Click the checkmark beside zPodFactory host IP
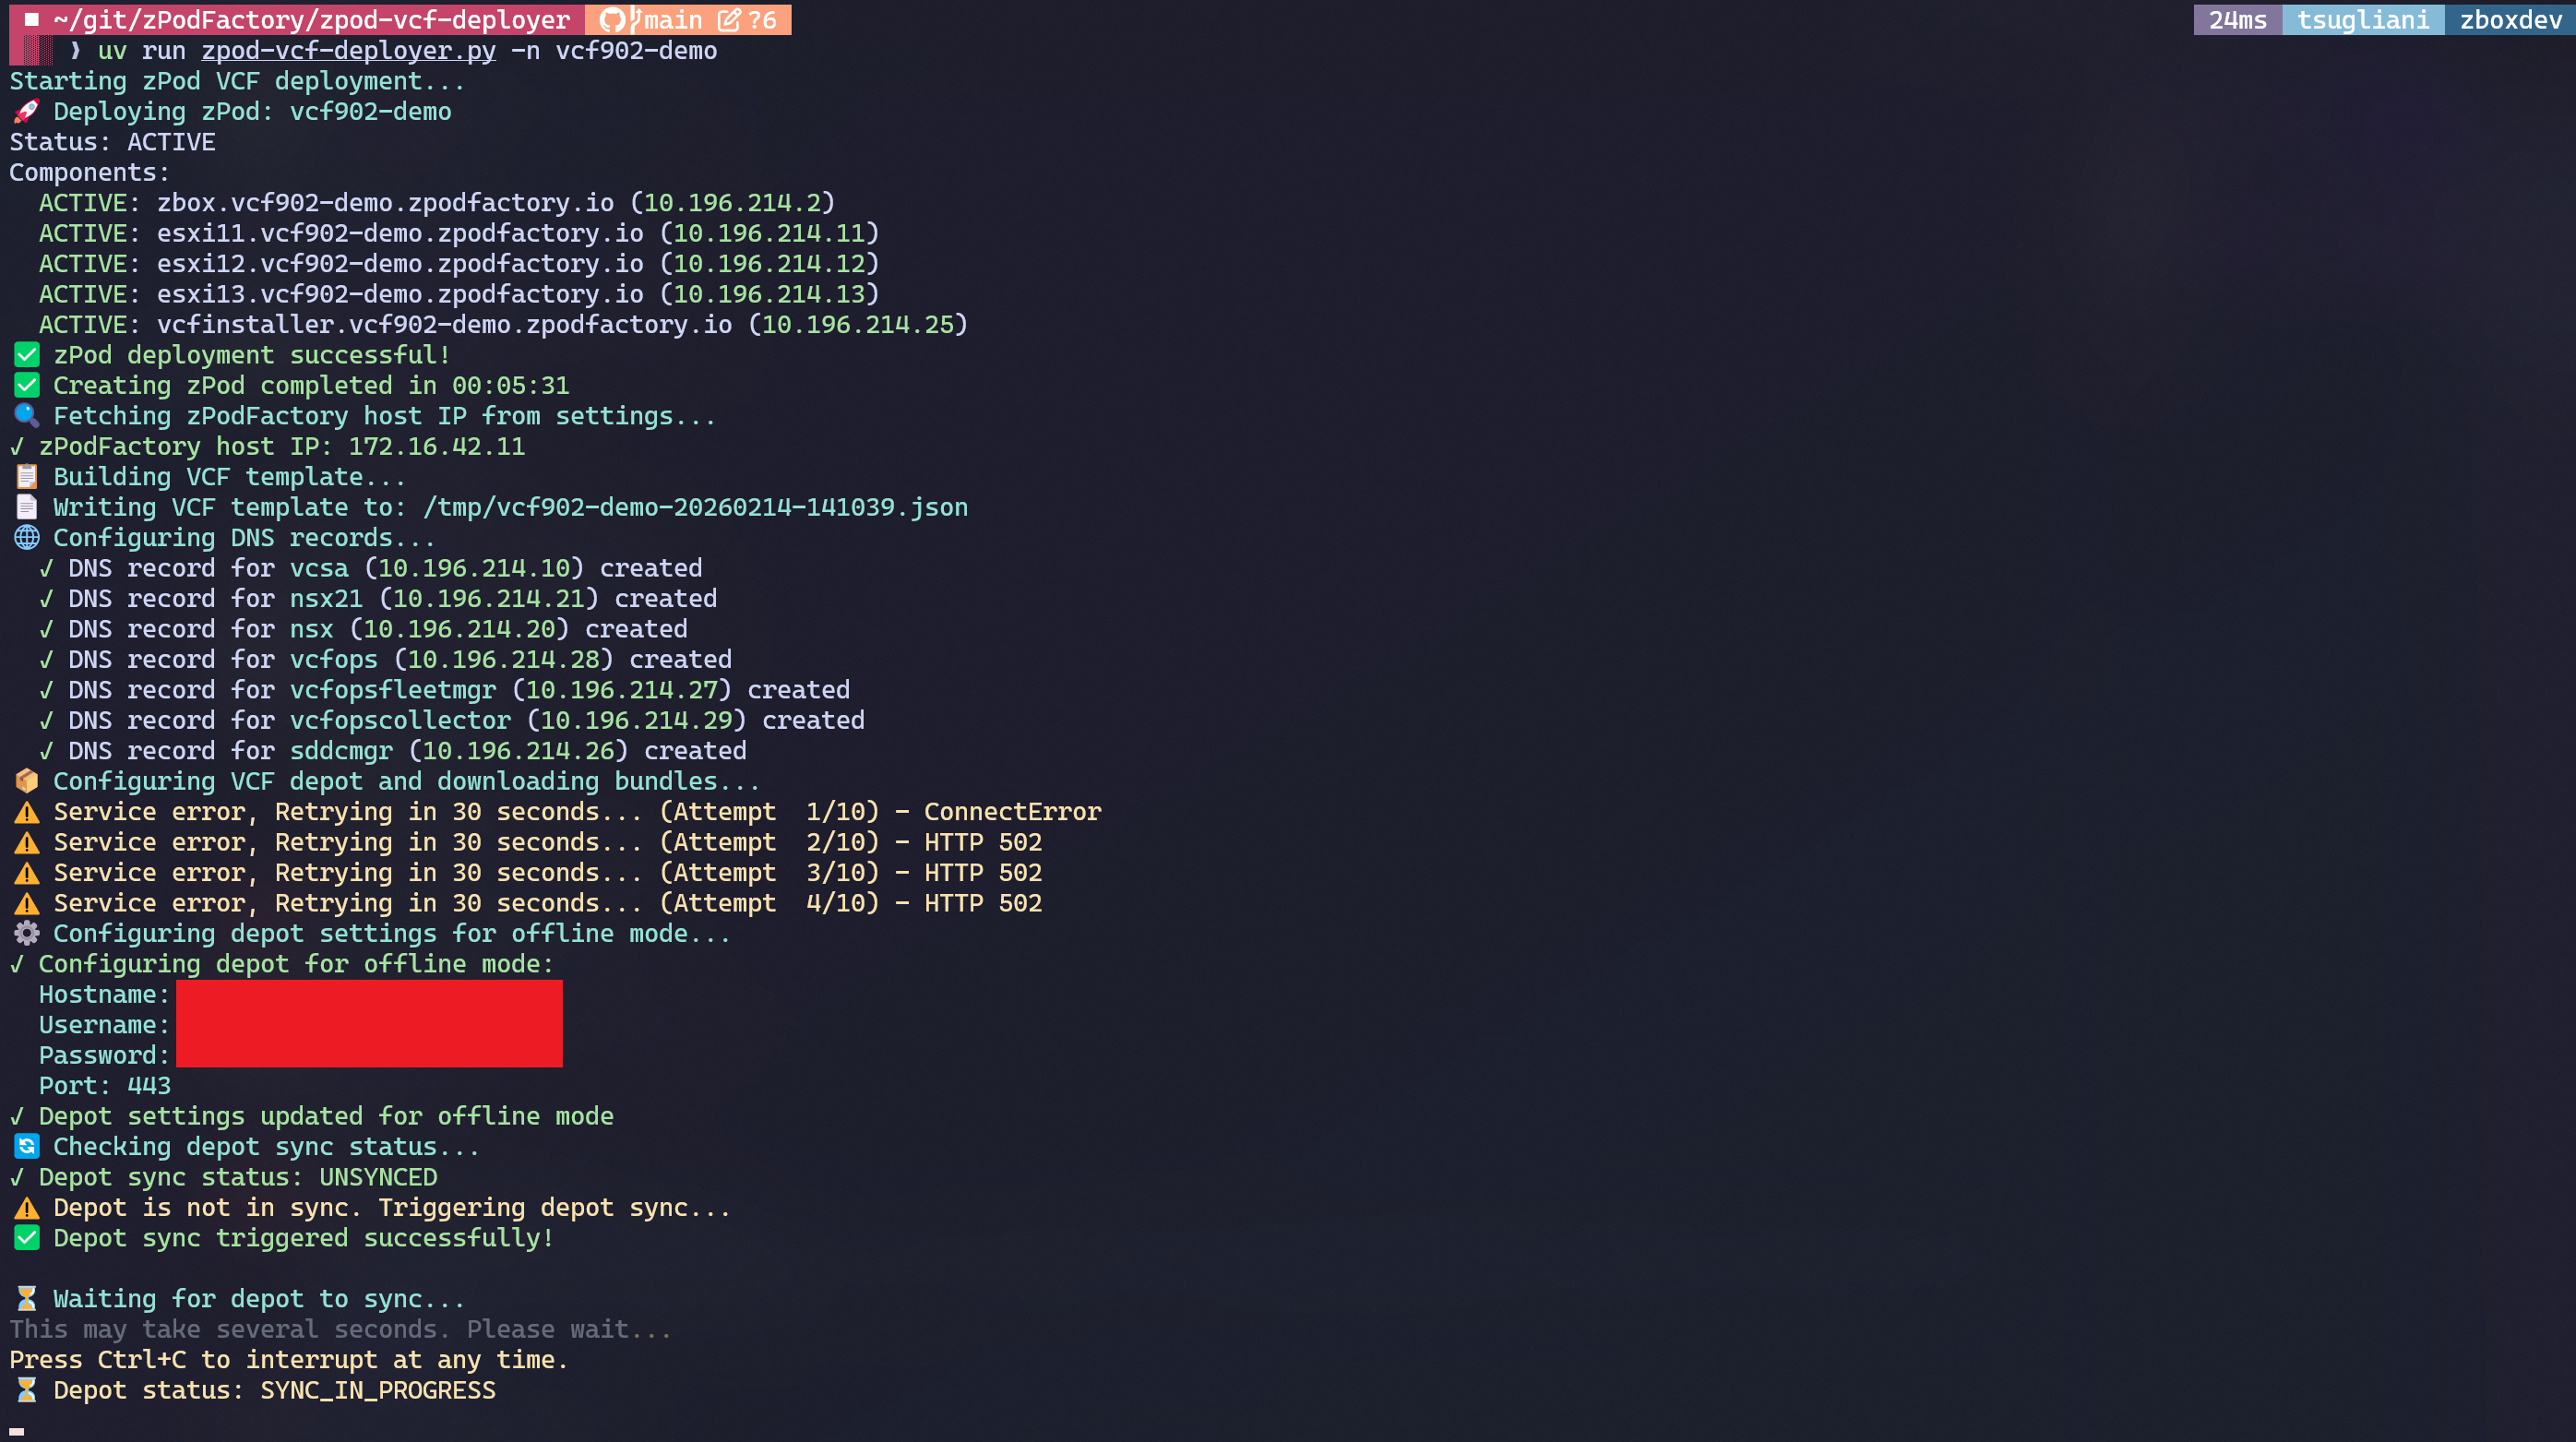 [17, 446]
